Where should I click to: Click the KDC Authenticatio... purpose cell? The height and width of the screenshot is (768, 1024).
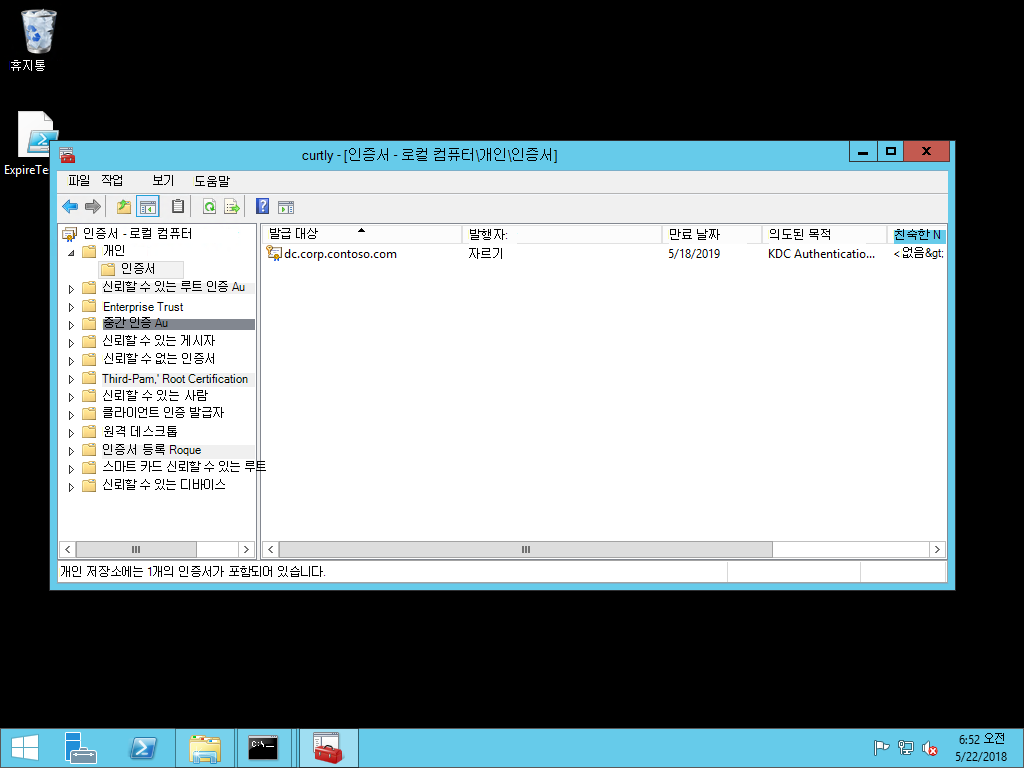point(821,253)
